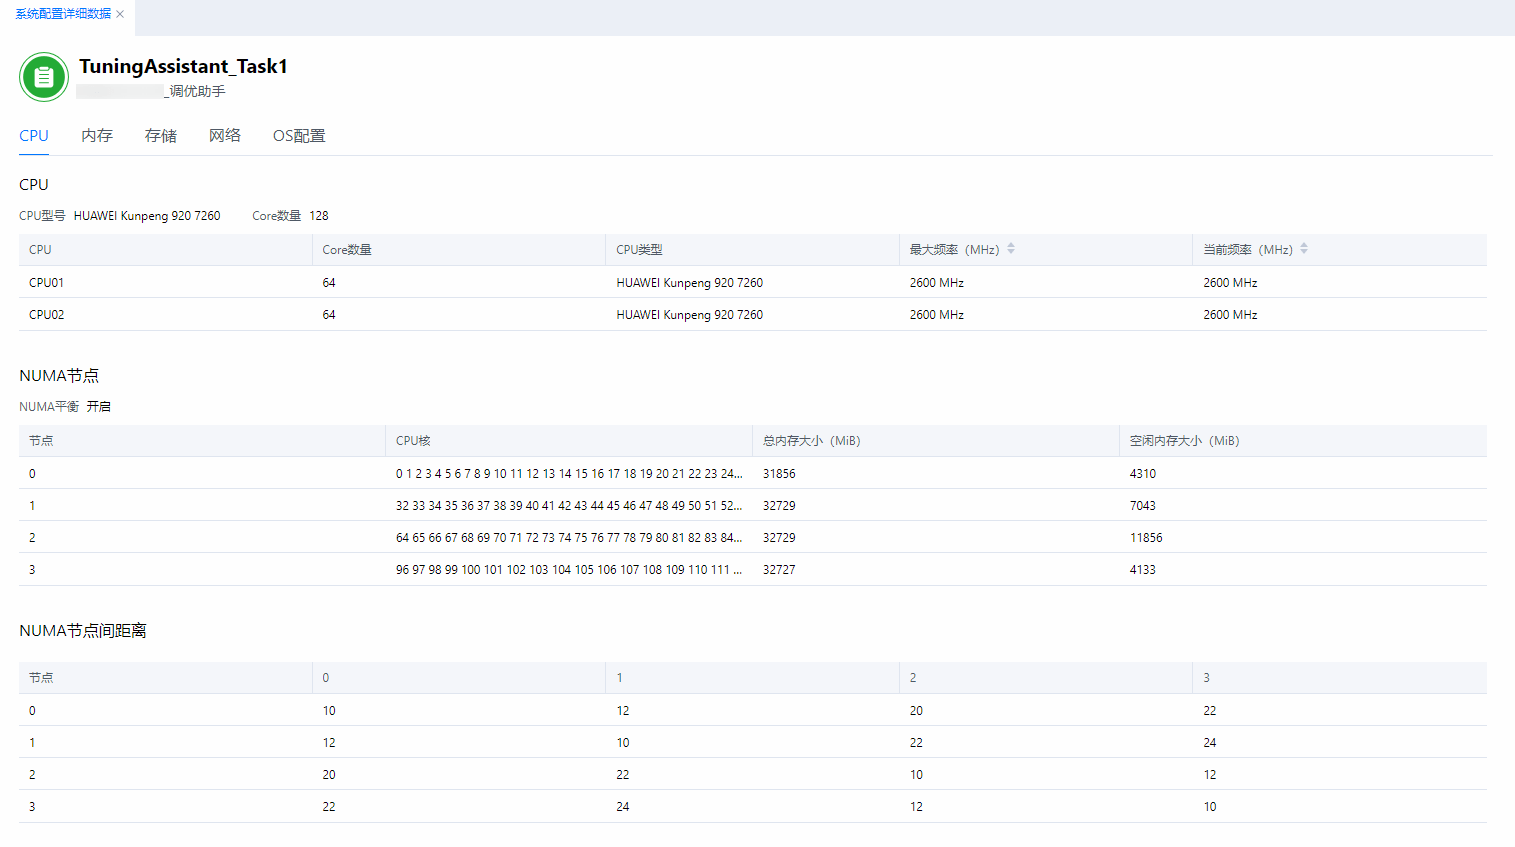Sort by 当前频率 (MHz) column arrows
This screenshot has height=847, width=1515.
[1304, 249]
